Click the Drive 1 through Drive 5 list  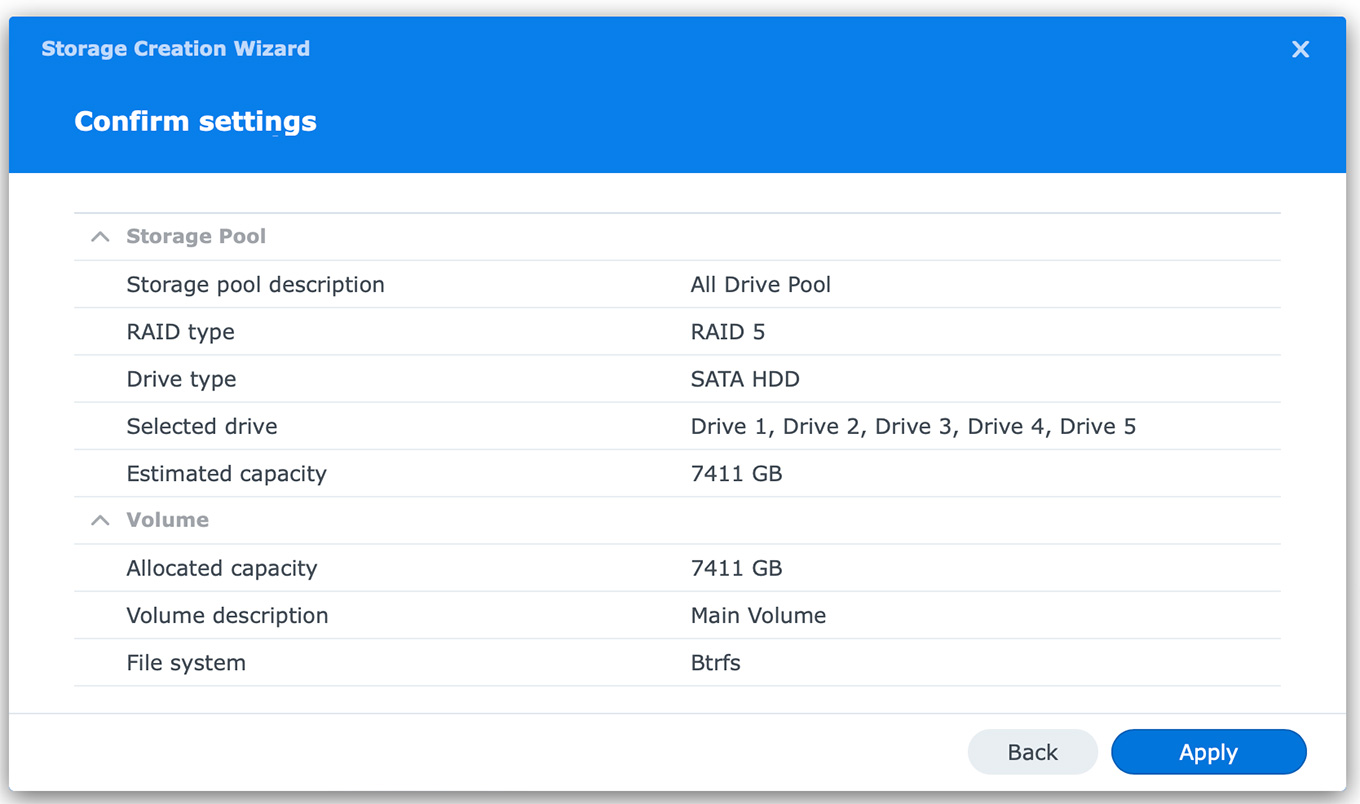tap(913, 426)
